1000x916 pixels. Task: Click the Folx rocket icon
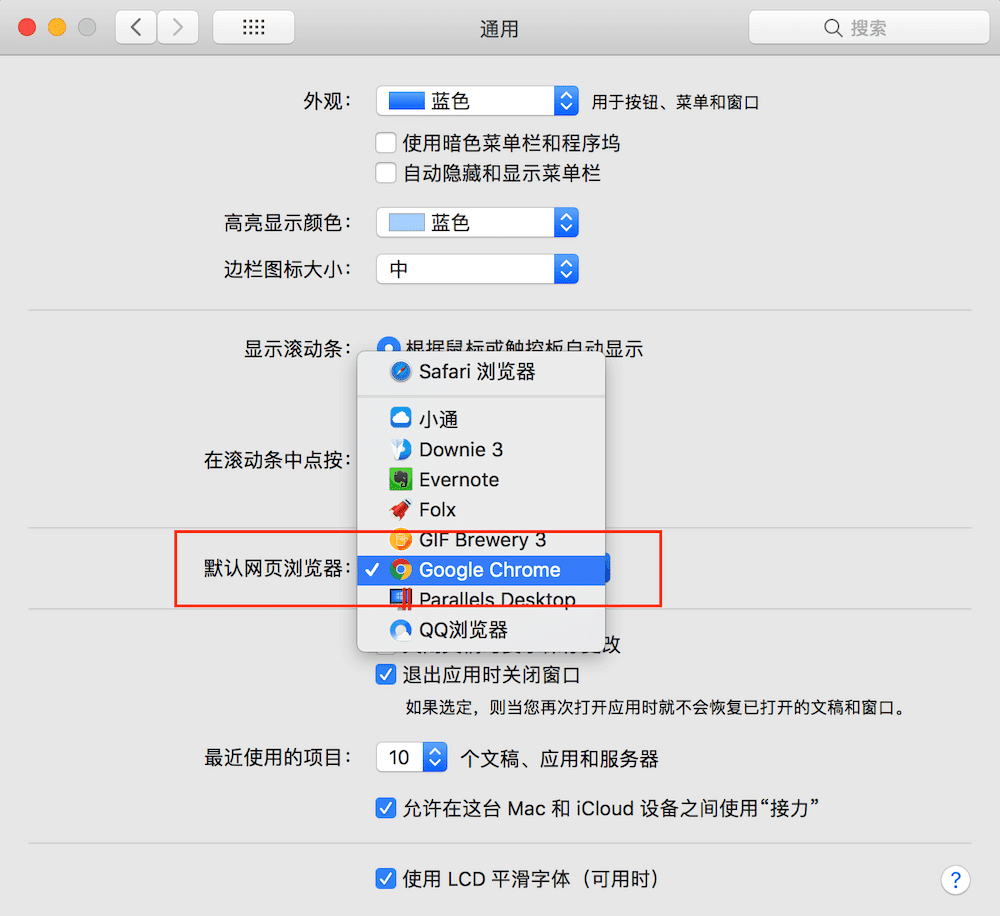click(x=401, y=509)
